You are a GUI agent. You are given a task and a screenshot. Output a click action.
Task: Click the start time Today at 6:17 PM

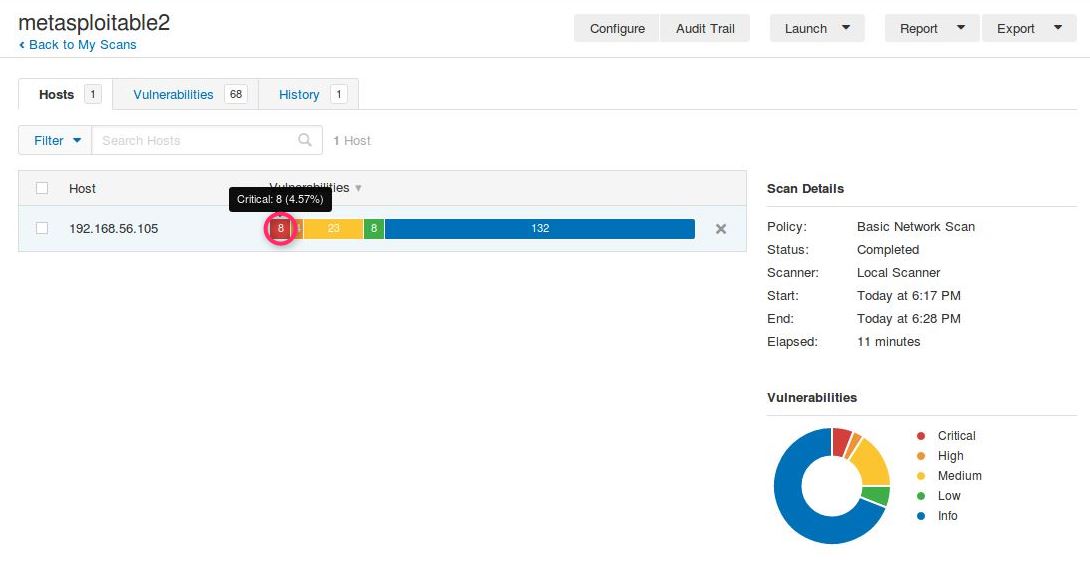909,295
